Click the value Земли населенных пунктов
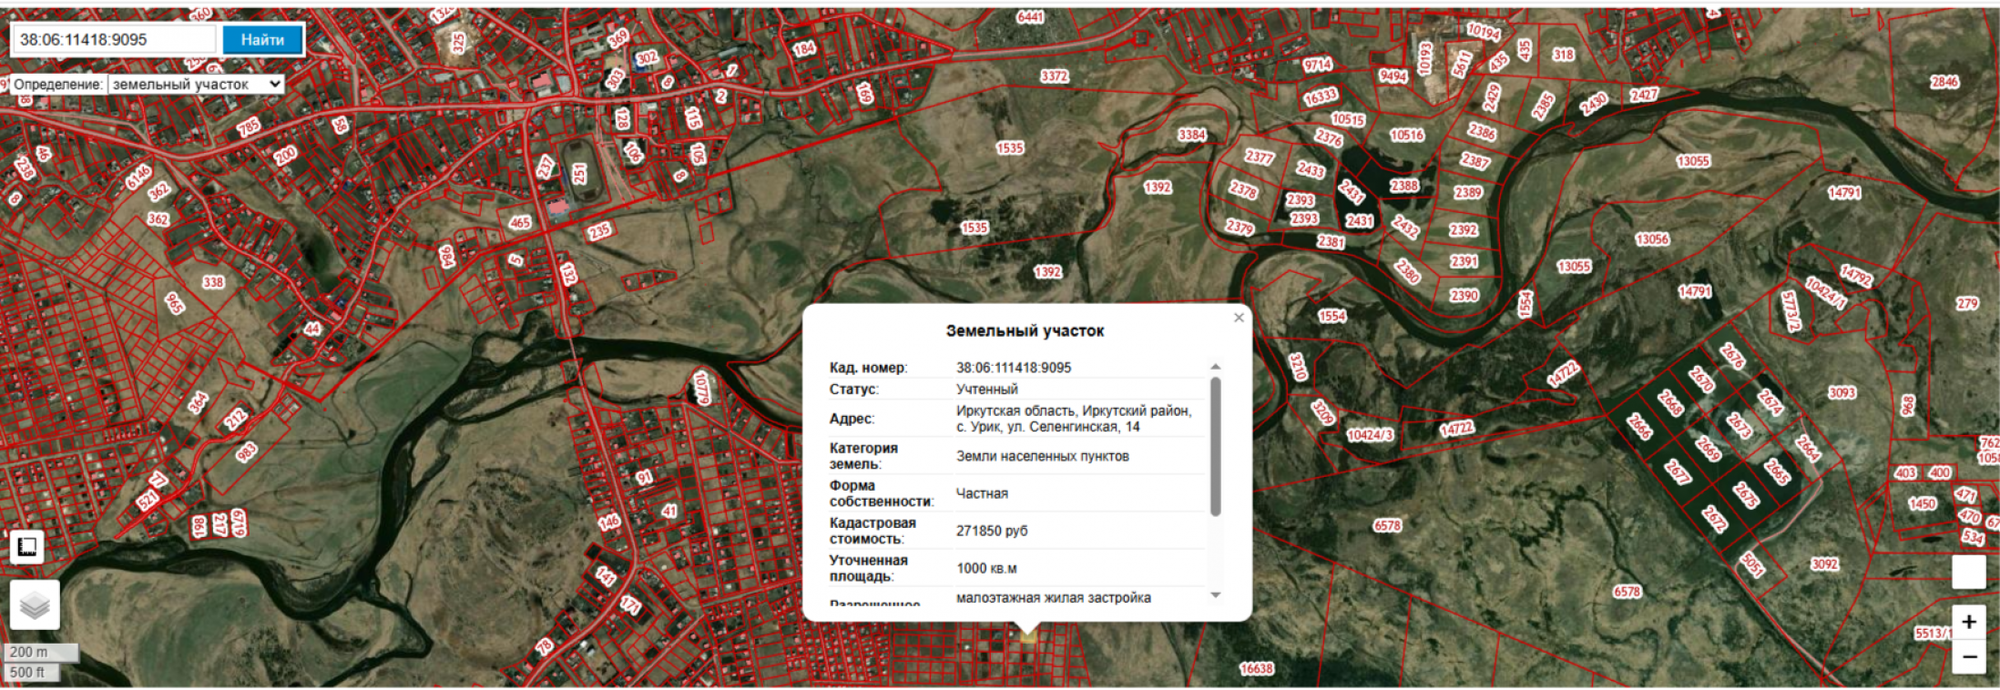The height and width of the screenshot is (690, 2000). [x=1042, y=456]
